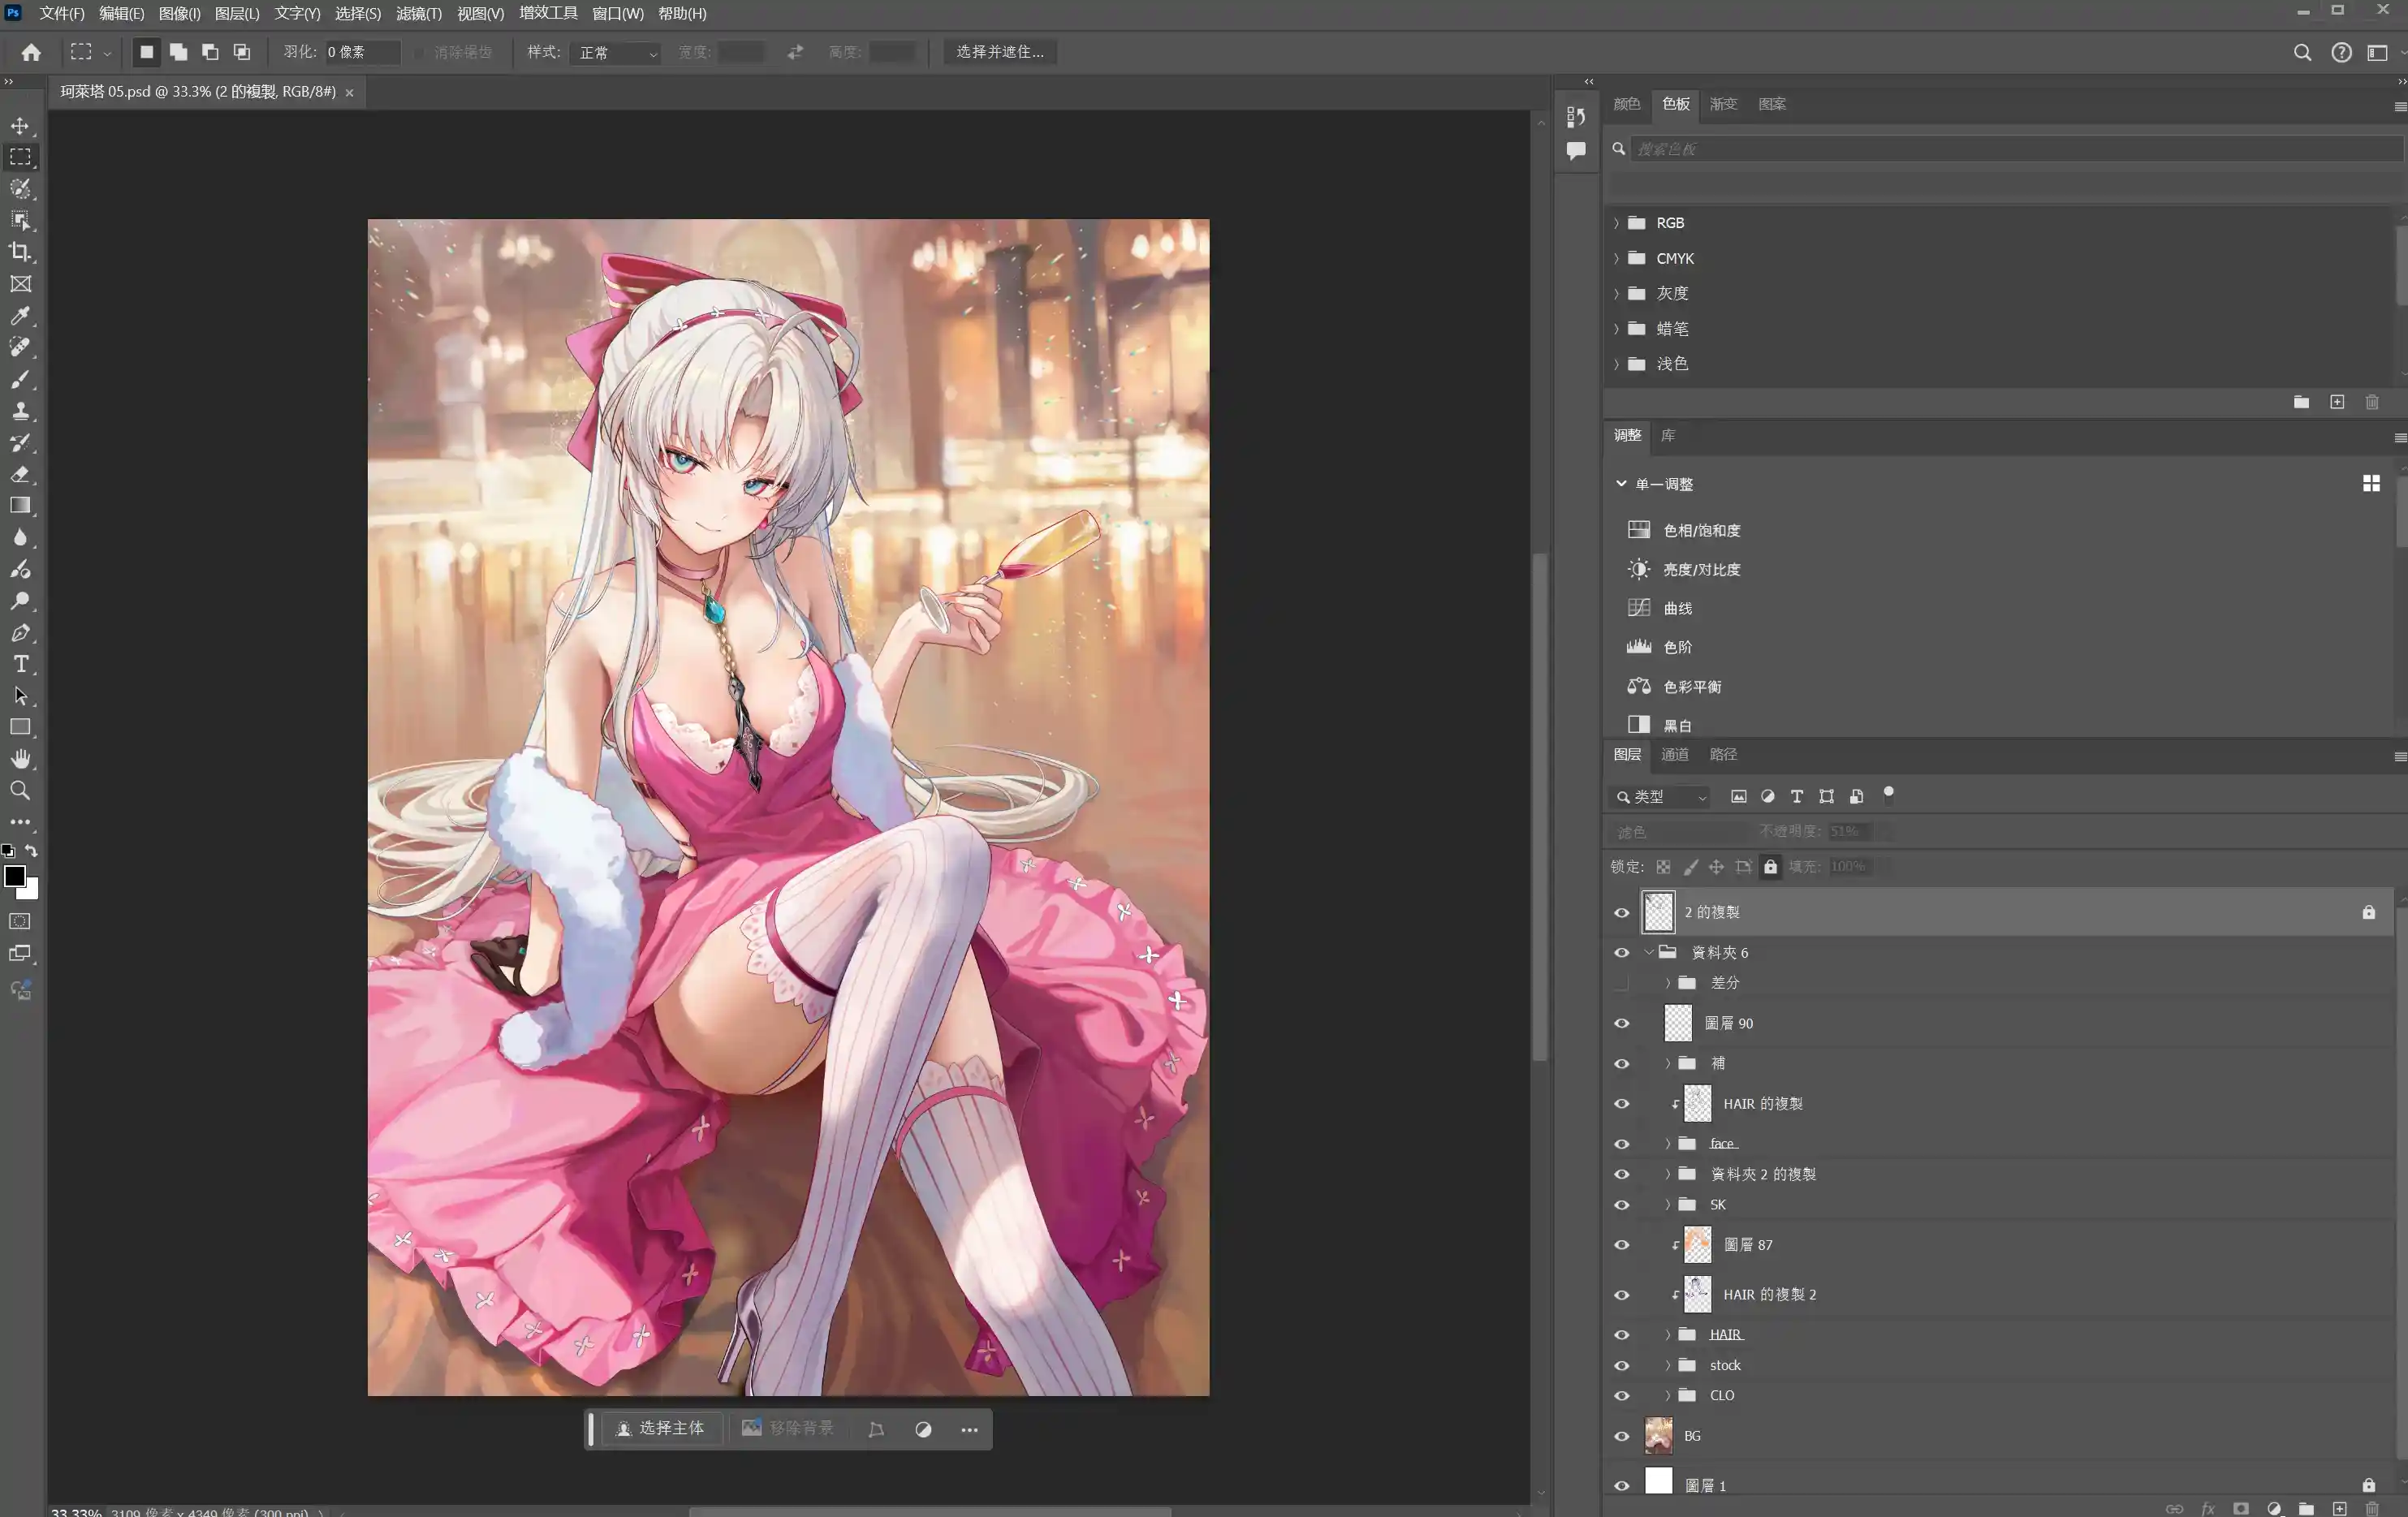Switch to the 通道 tab
The height and width of the screenshot is (1517, 2408).
1674,754
